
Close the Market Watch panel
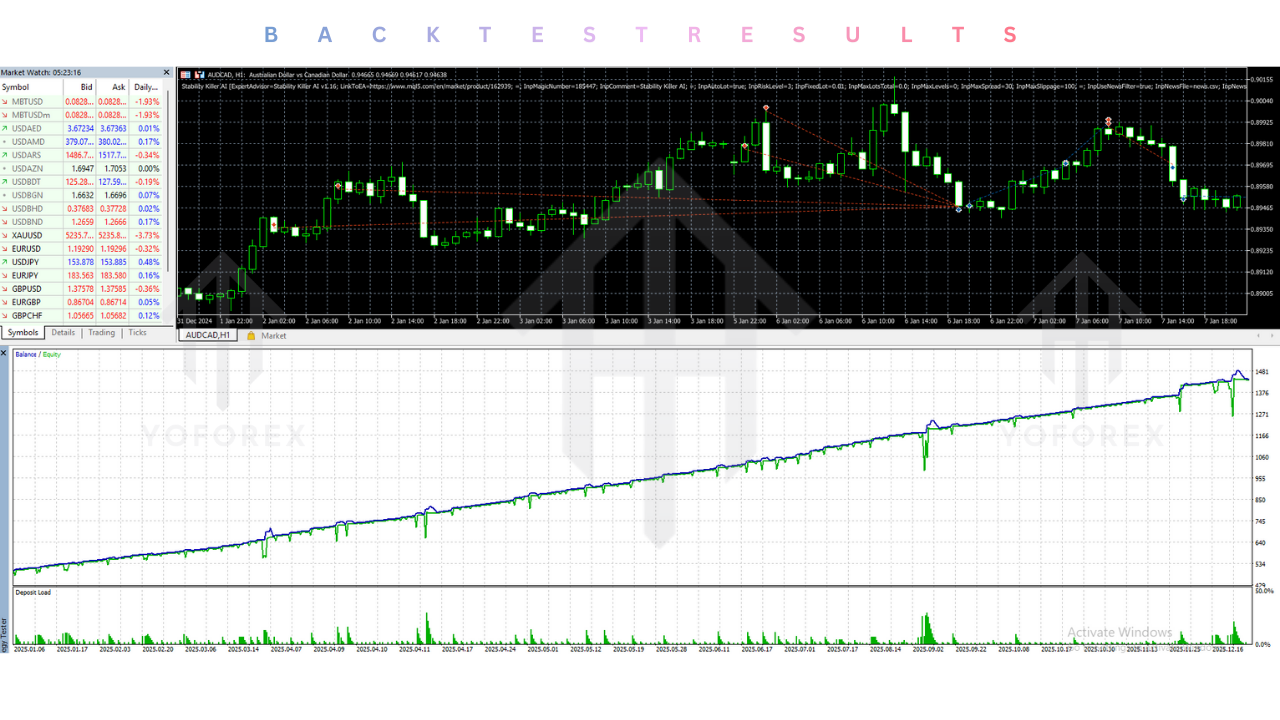[166, 72]
